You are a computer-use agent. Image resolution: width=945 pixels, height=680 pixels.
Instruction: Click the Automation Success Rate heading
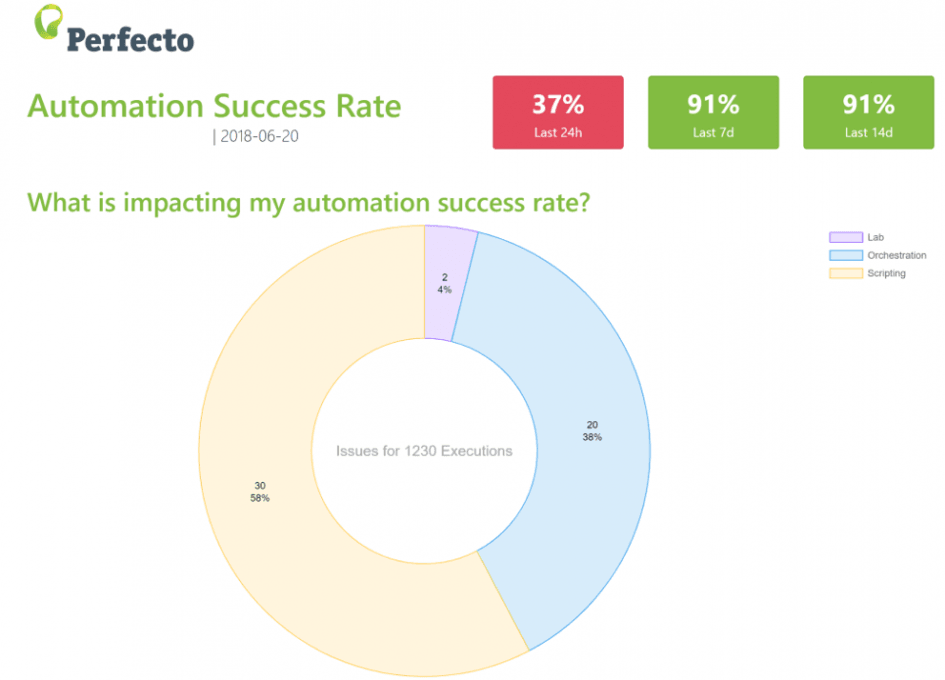pyautogui.click(x=214, y=106)
